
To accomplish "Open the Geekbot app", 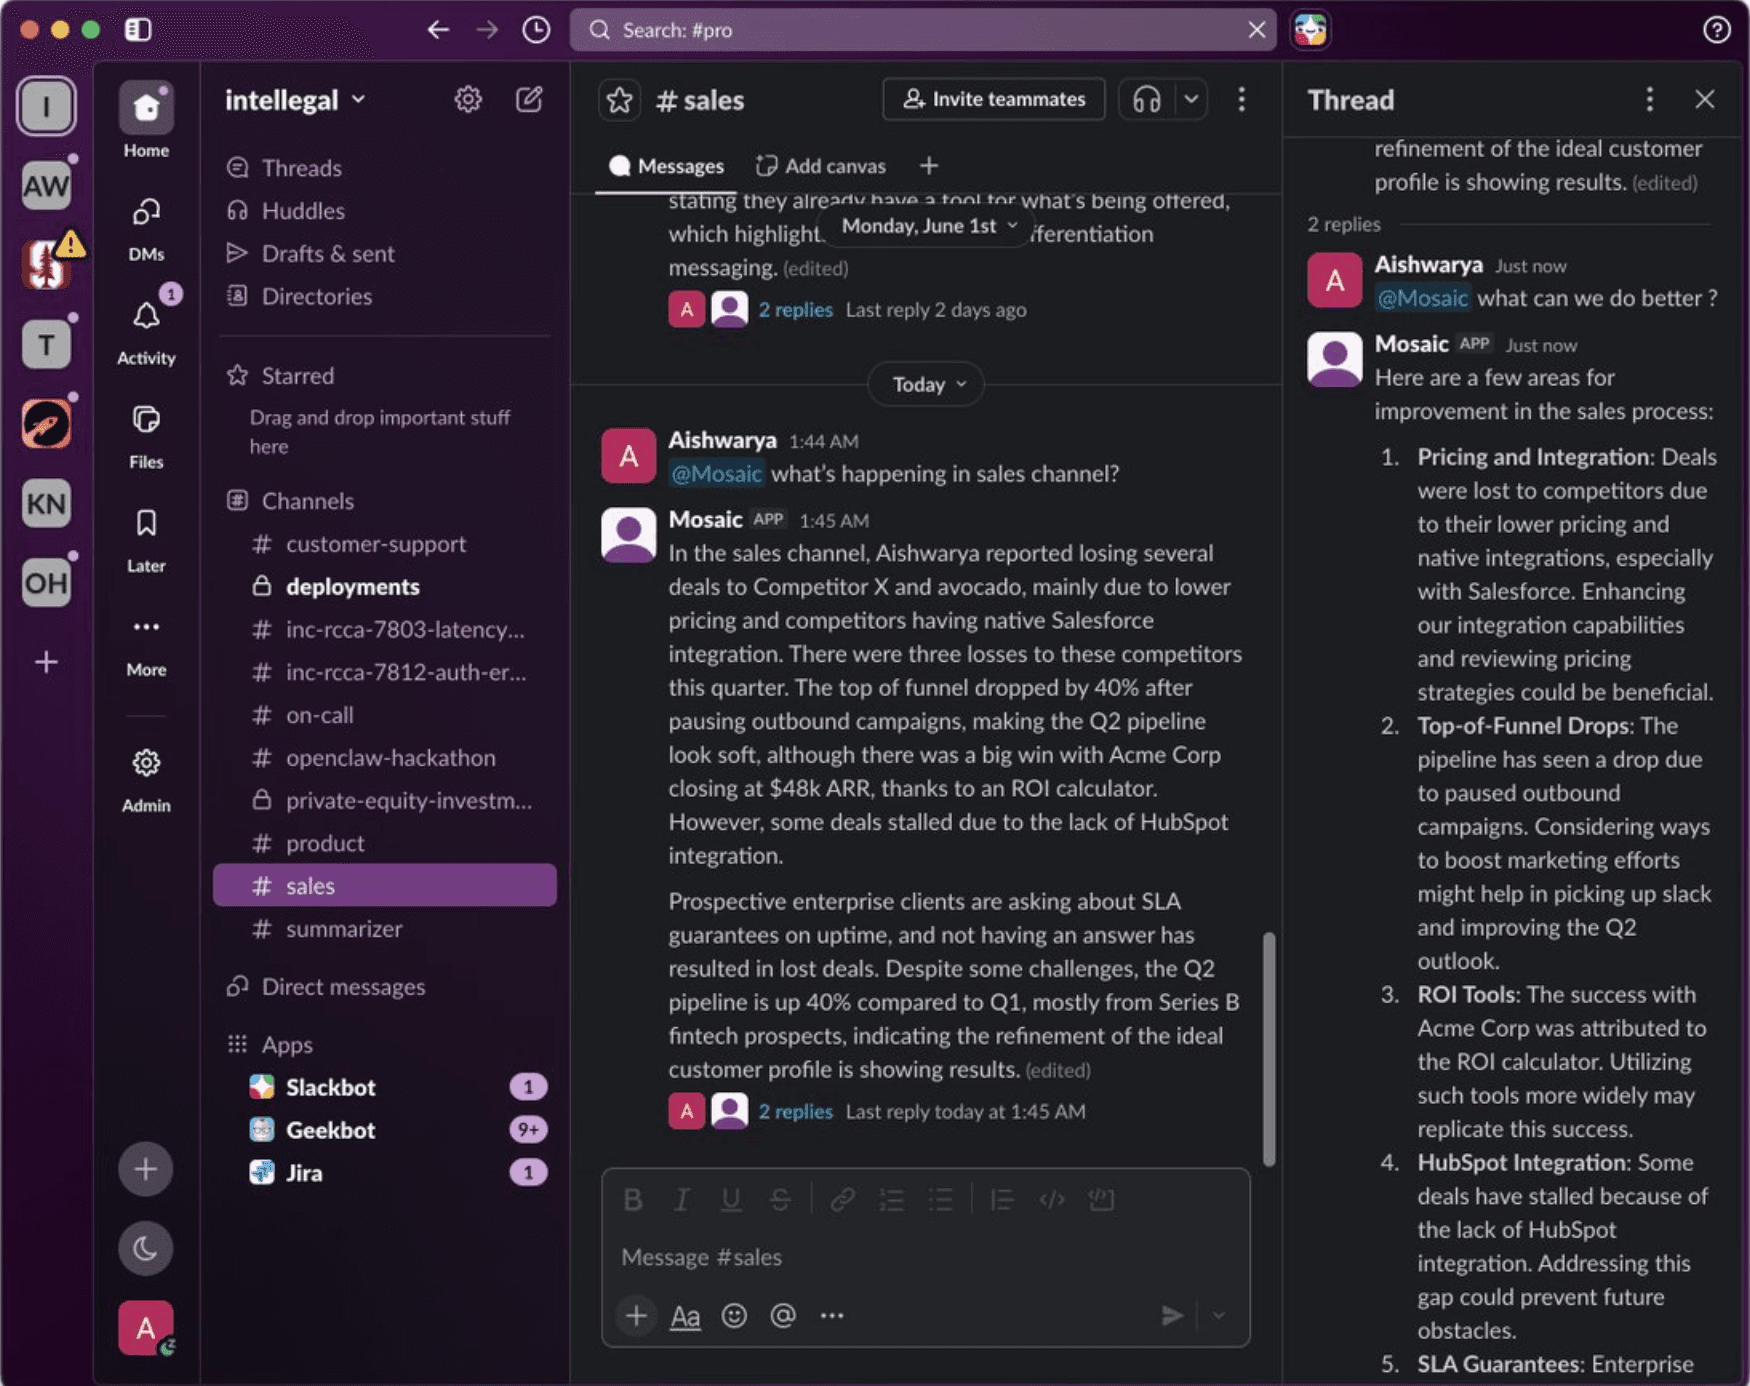I will tap(385, 1130).
